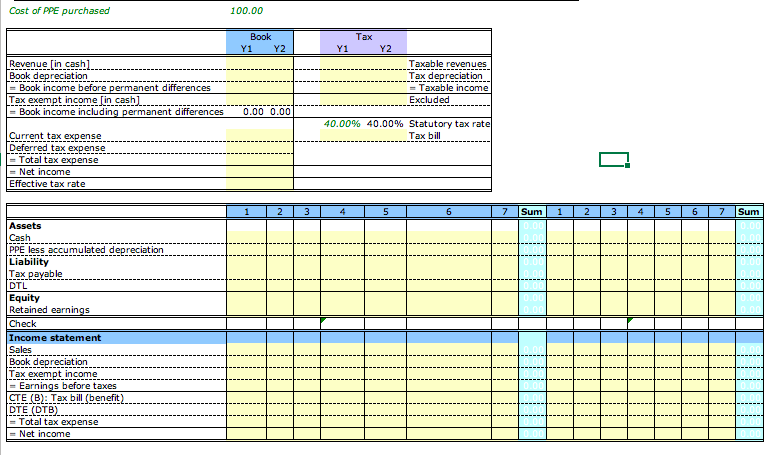Click the 'Tax bill' label
Screen dimensions: 778x455
click(x=424, y=135)
